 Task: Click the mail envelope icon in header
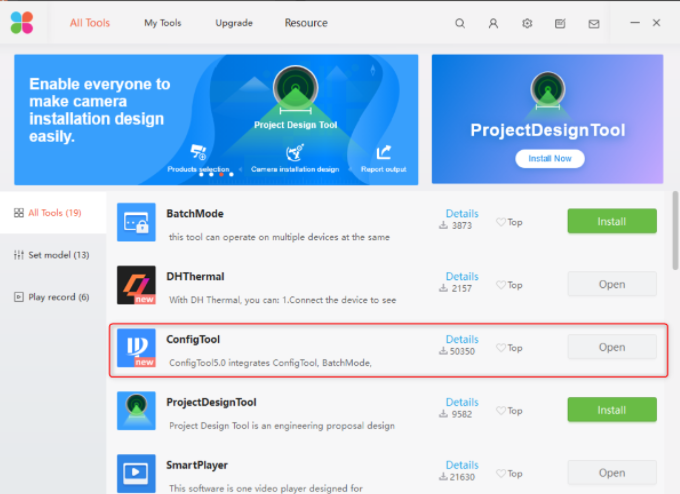click(594, 23)
